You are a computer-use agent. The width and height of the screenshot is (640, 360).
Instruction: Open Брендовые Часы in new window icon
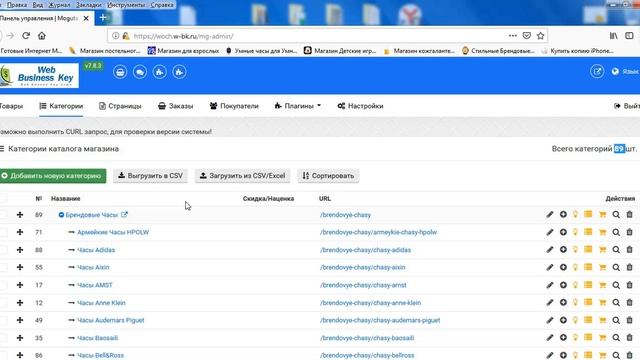point(124,214)
